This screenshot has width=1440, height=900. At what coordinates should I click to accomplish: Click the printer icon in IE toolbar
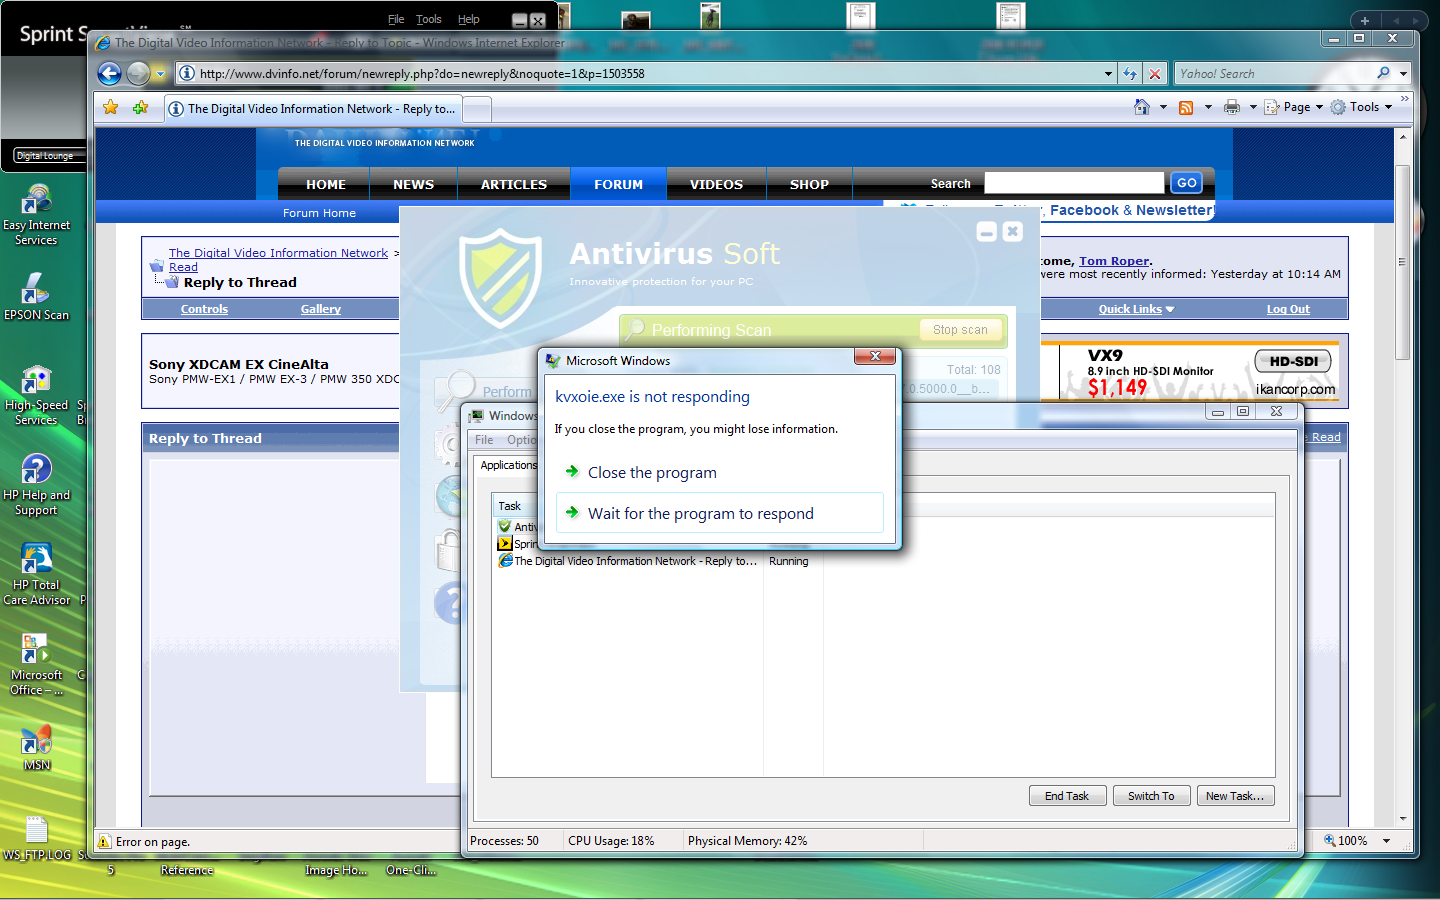(1232, 107)
